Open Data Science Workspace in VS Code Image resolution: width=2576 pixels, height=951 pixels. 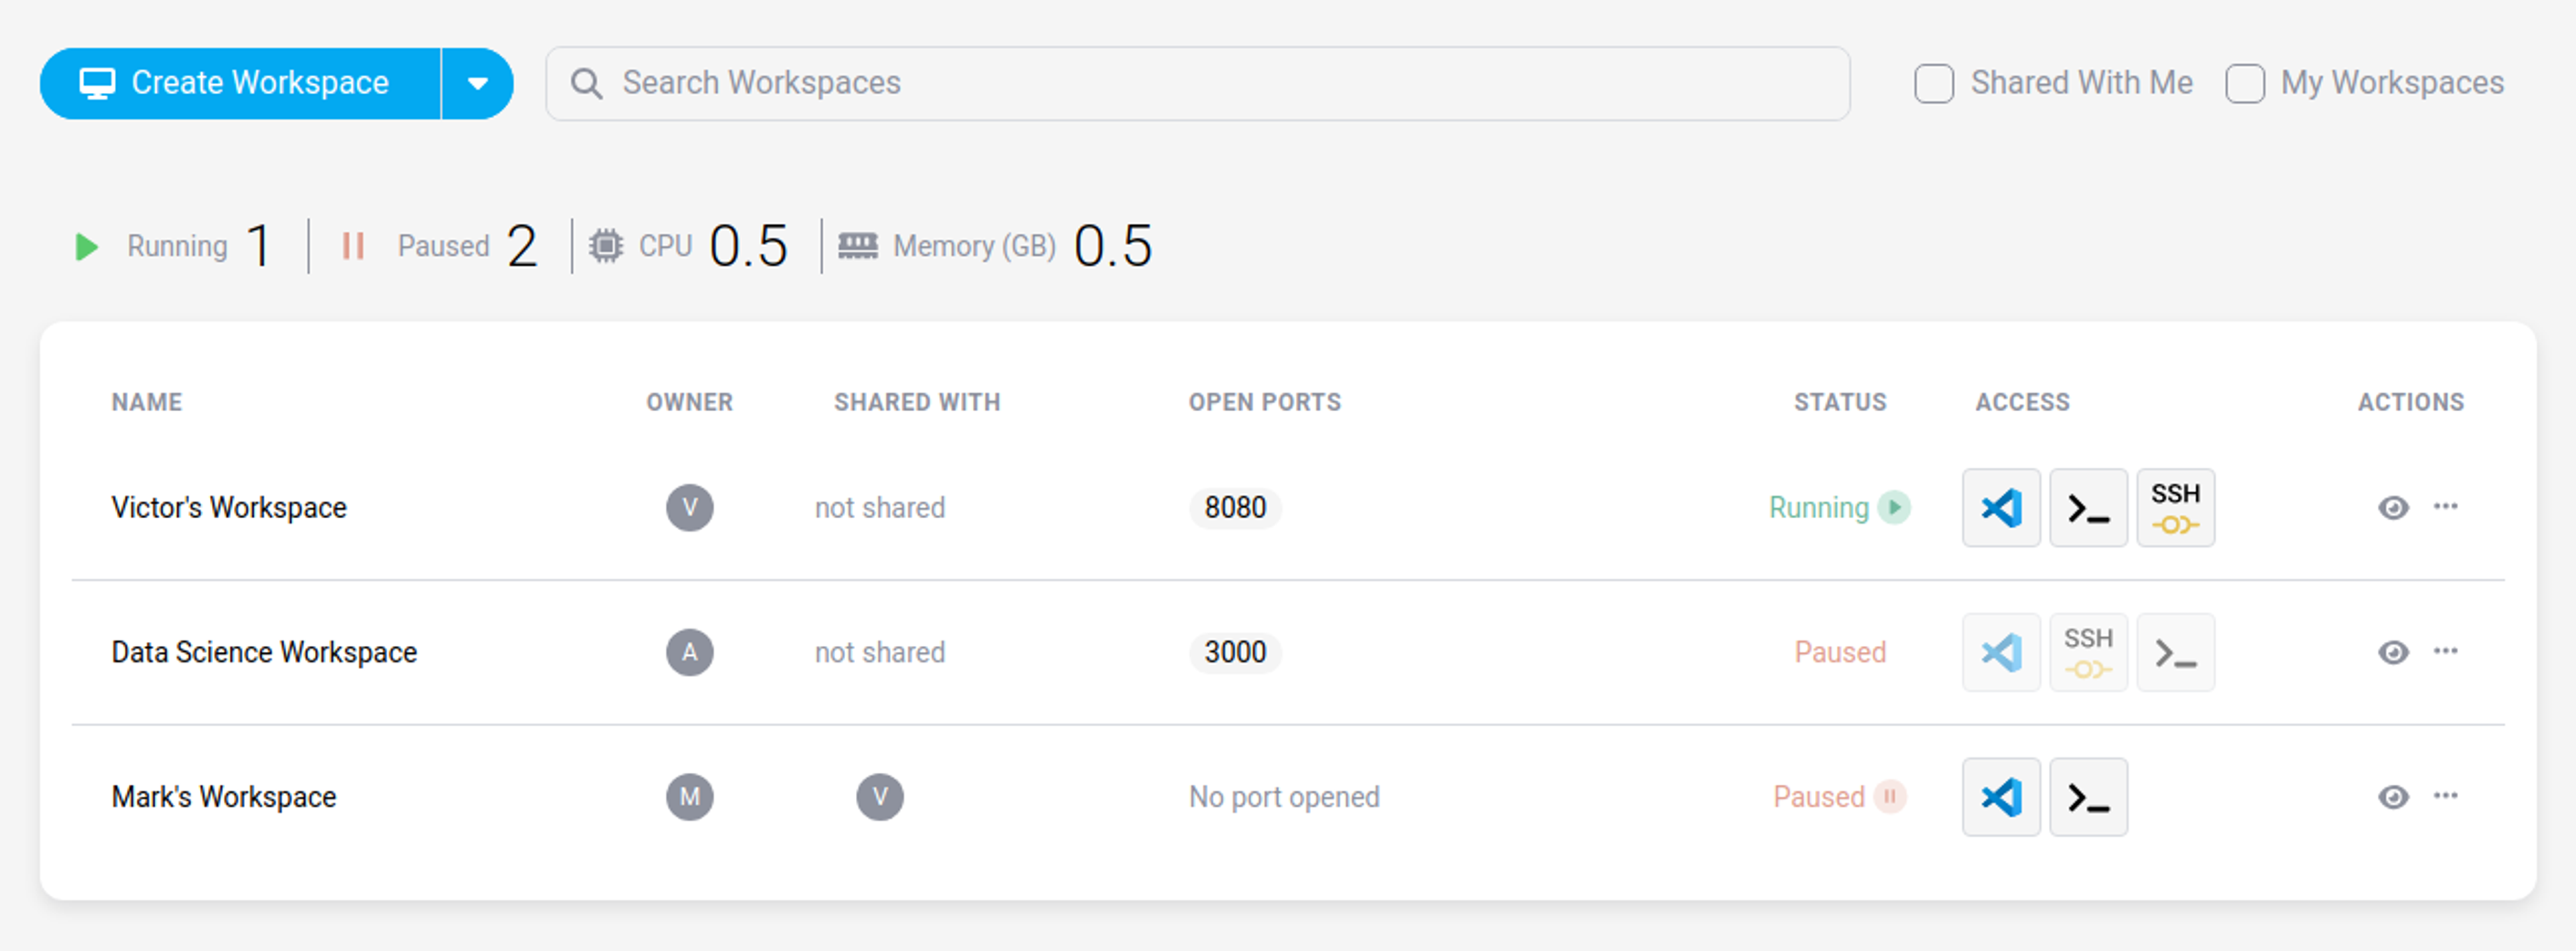pos(2000,653)
